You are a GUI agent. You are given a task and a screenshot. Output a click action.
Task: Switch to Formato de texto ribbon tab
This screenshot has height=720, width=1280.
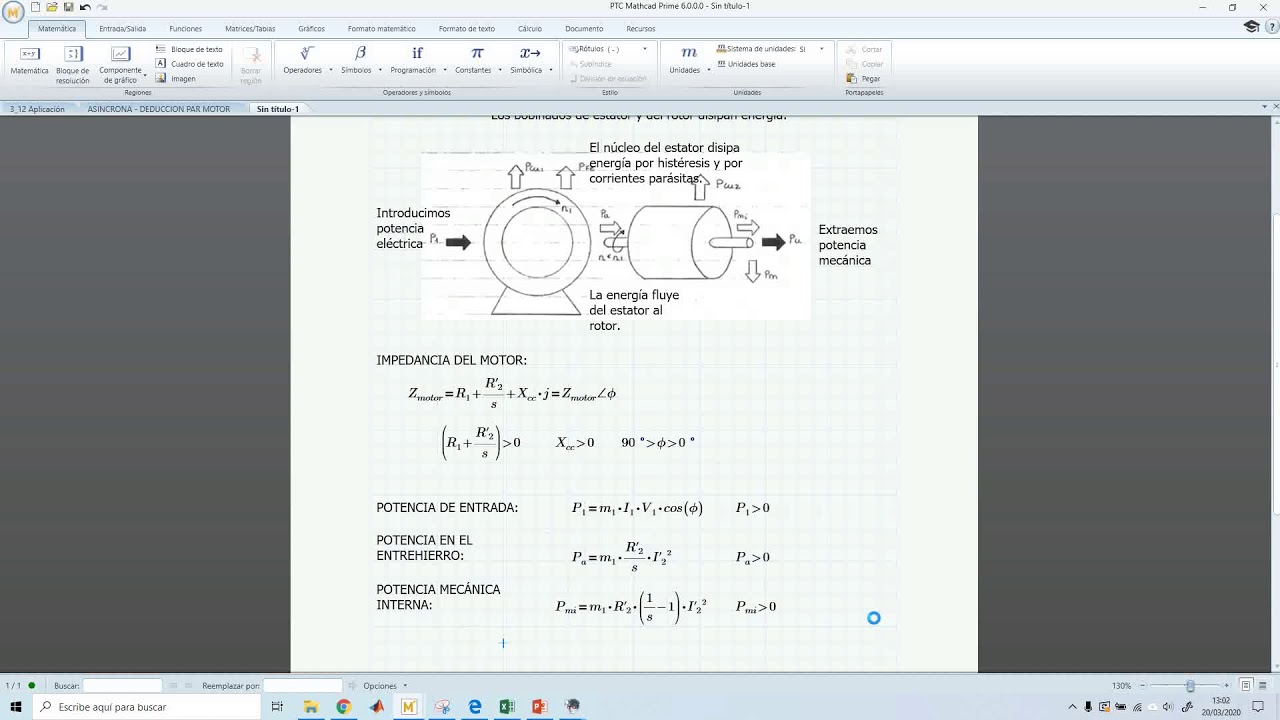click(x=467, y=29)
